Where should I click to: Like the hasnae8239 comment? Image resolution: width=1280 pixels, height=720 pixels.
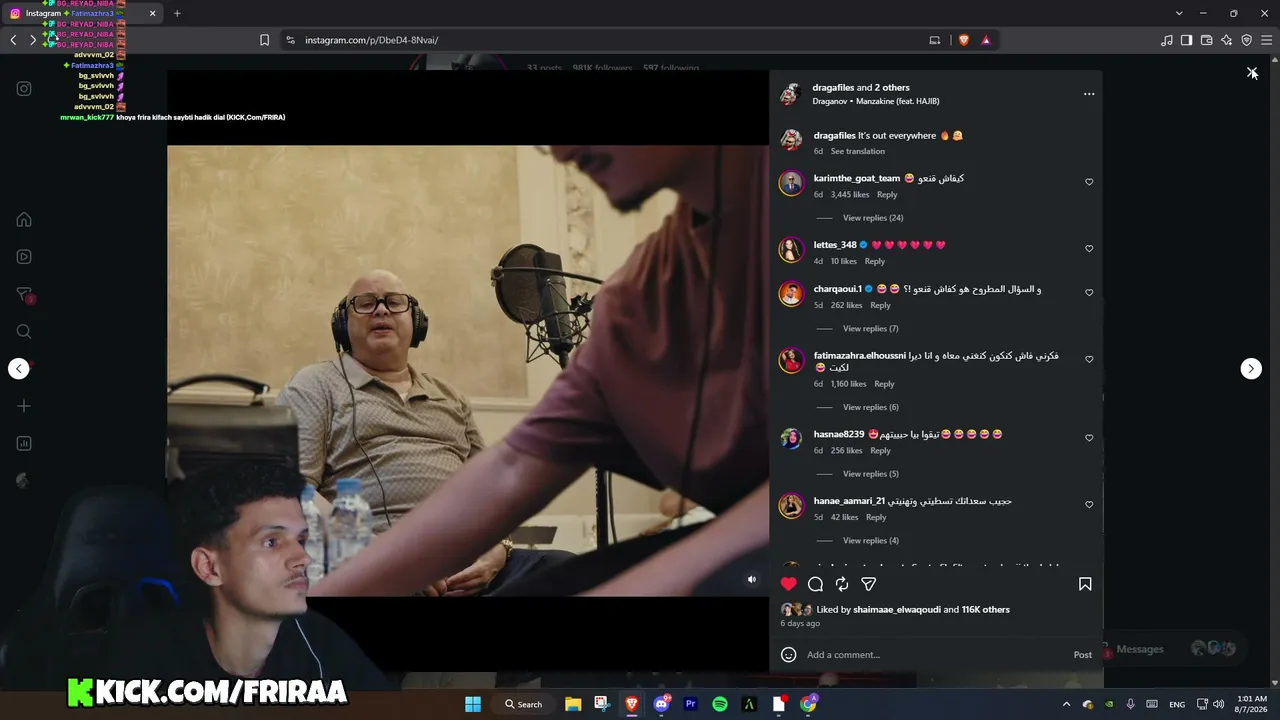(1089, 438)
